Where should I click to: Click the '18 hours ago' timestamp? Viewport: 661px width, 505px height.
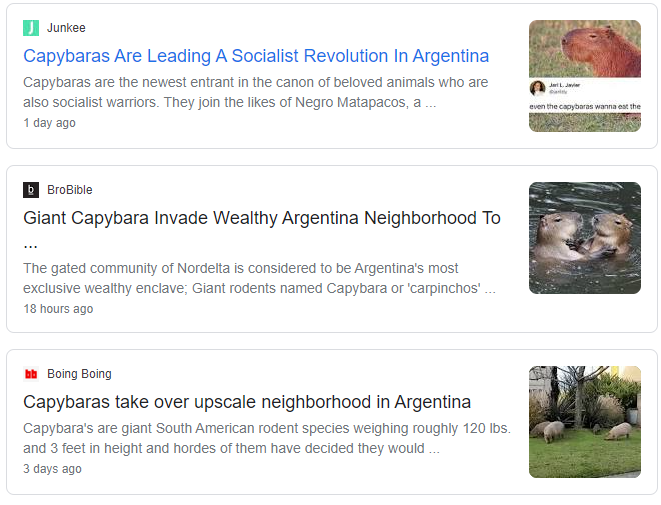pos(58,309)
